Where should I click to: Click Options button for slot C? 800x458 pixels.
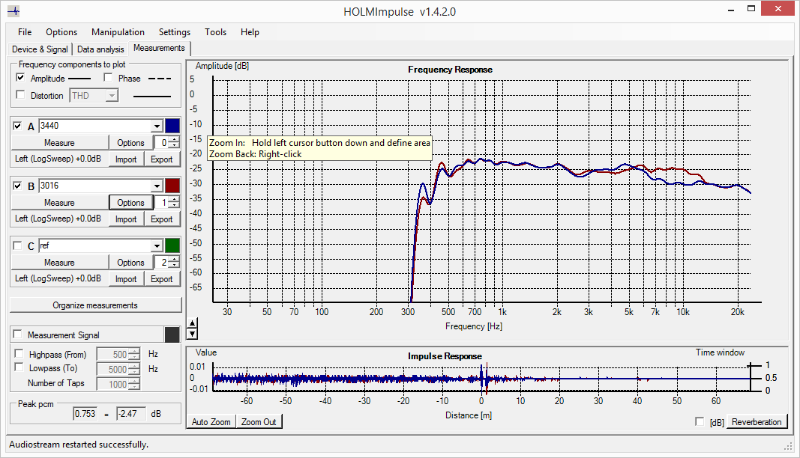(131, 263)
